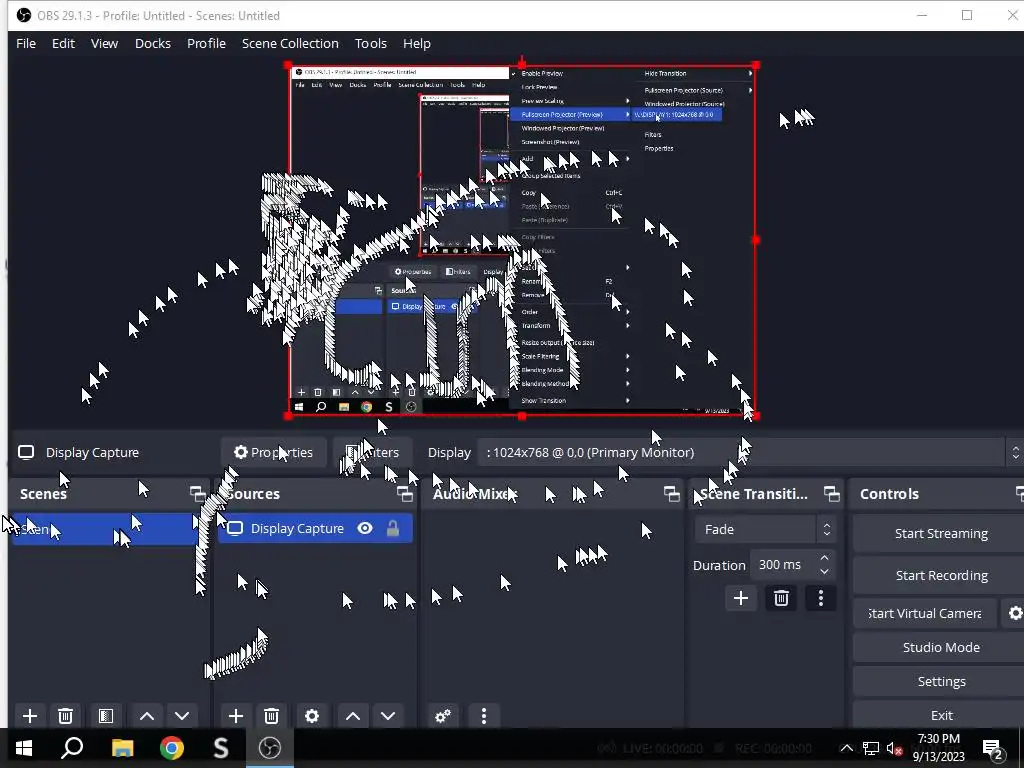Image resolution: width=1024 pixels, height=768 pixels.
Task: Click the taskbar clock 7:30 PM
Action: tap(938, 748)
